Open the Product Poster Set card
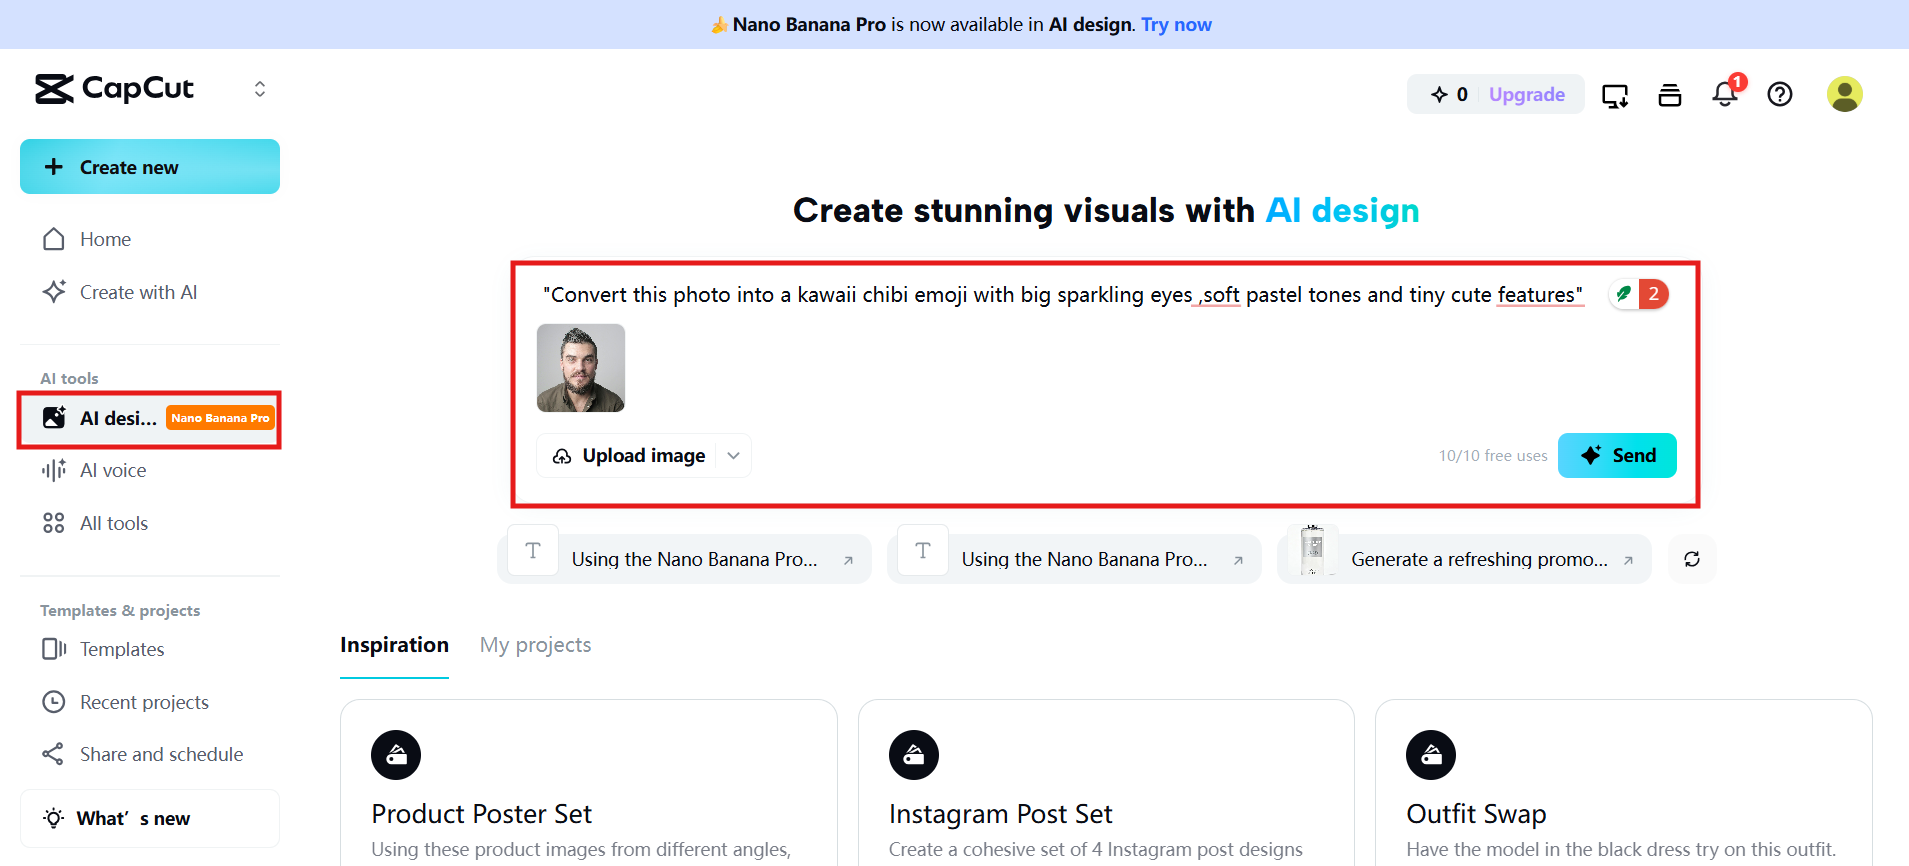This screenshot has height=866, width=1909. point(589,783)
